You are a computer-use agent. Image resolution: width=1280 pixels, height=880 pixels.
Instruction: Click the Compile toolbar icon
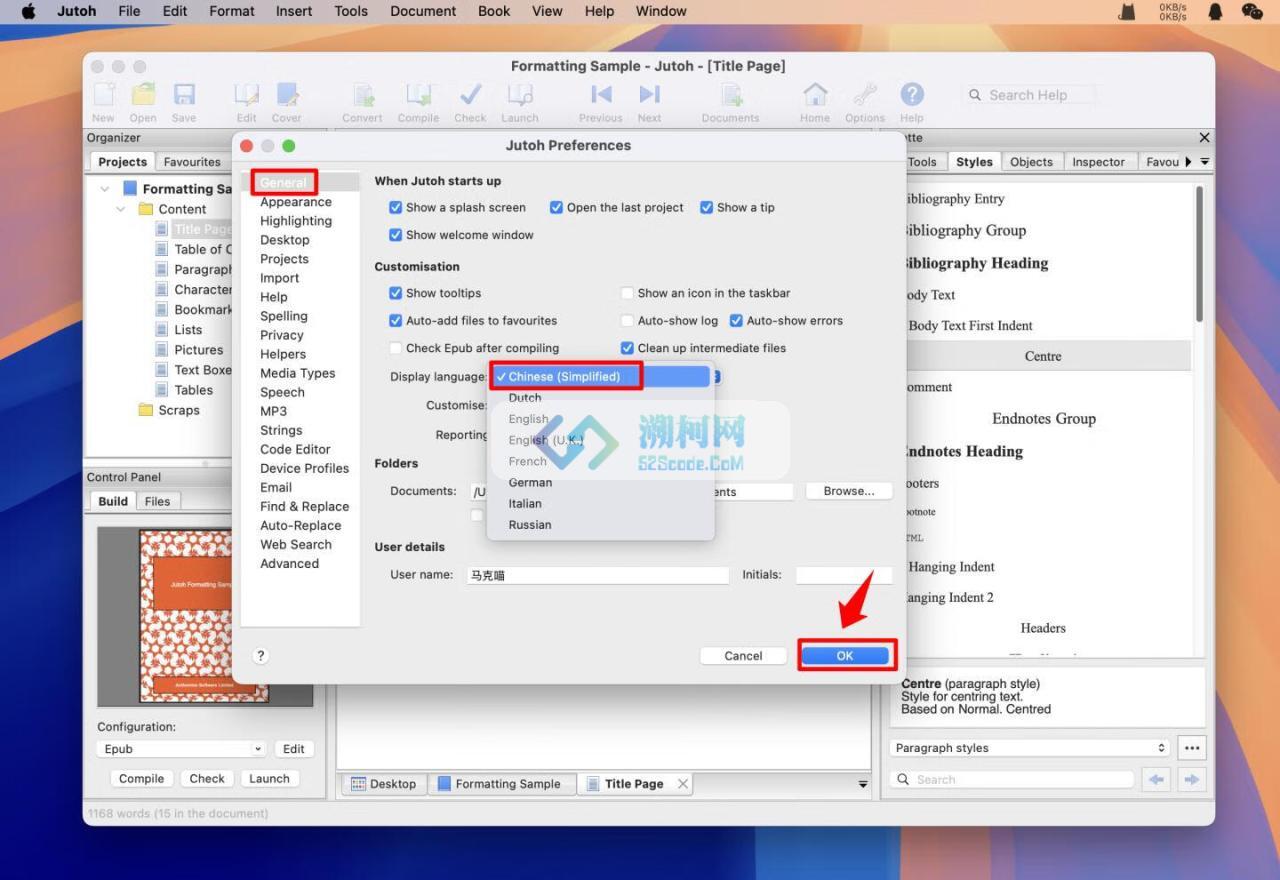pos(418,95)
